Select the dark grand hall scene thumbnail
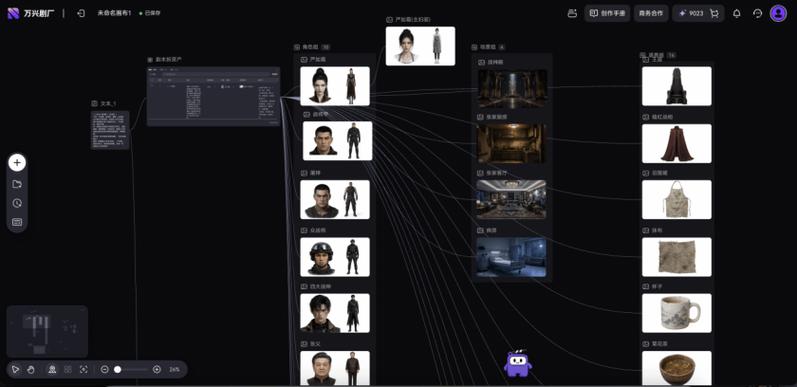797x387 pixels. (513, 88)
